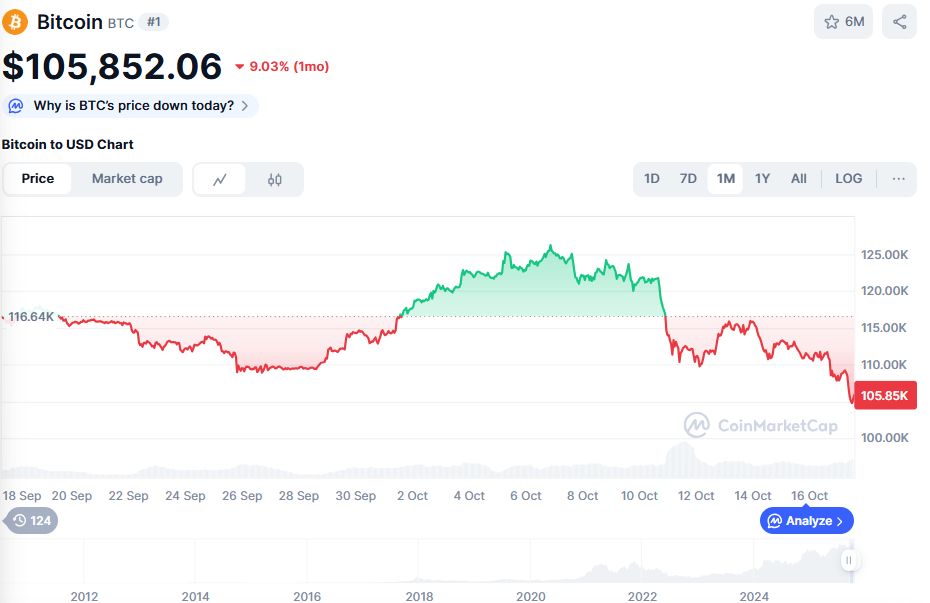Set chart range to All
Image resolution: width=930 pixels, height=603 pixels.
[x=798, y=178]
